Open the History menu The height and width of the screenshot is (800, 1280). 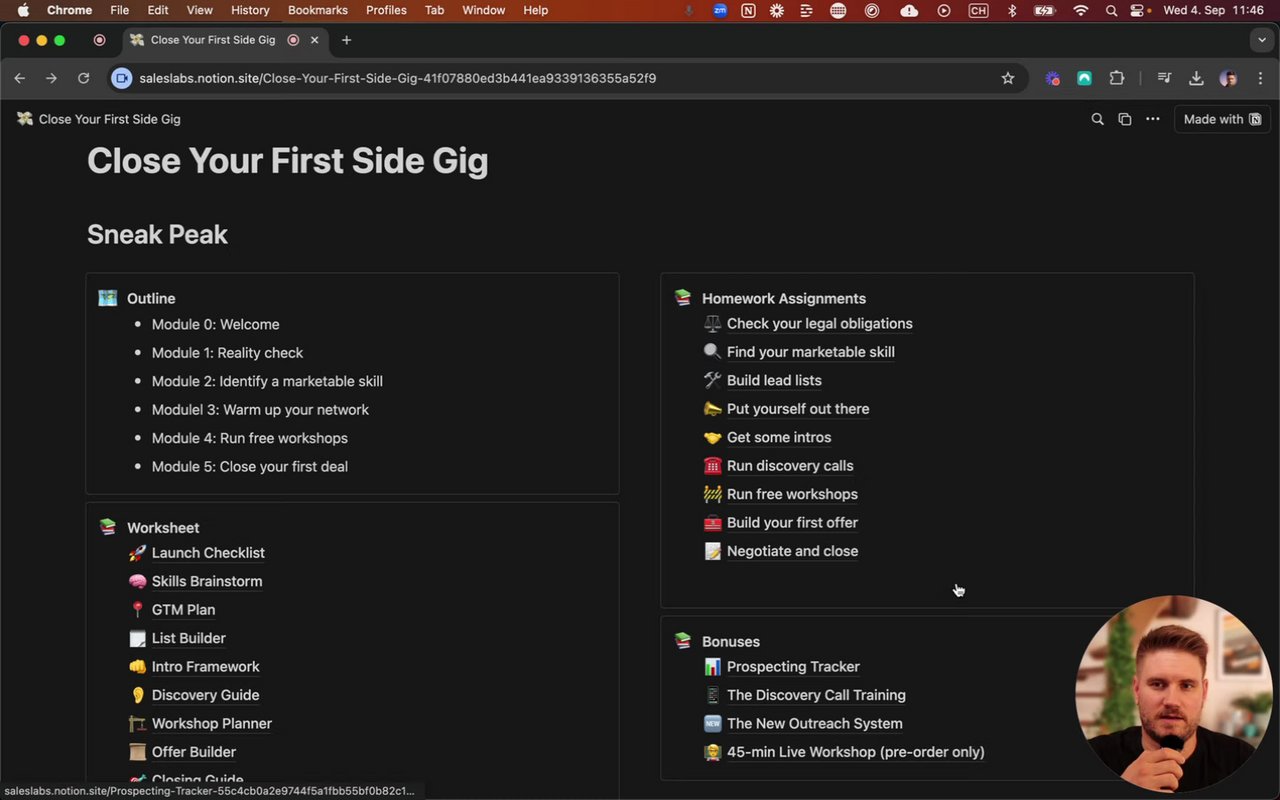click(250, 10)
